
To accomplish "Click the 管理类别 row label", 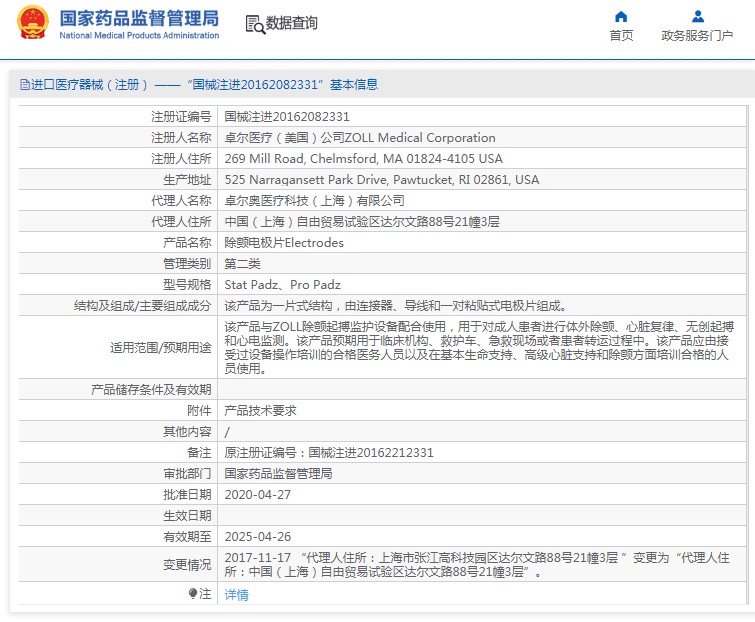I will (187, 264).
